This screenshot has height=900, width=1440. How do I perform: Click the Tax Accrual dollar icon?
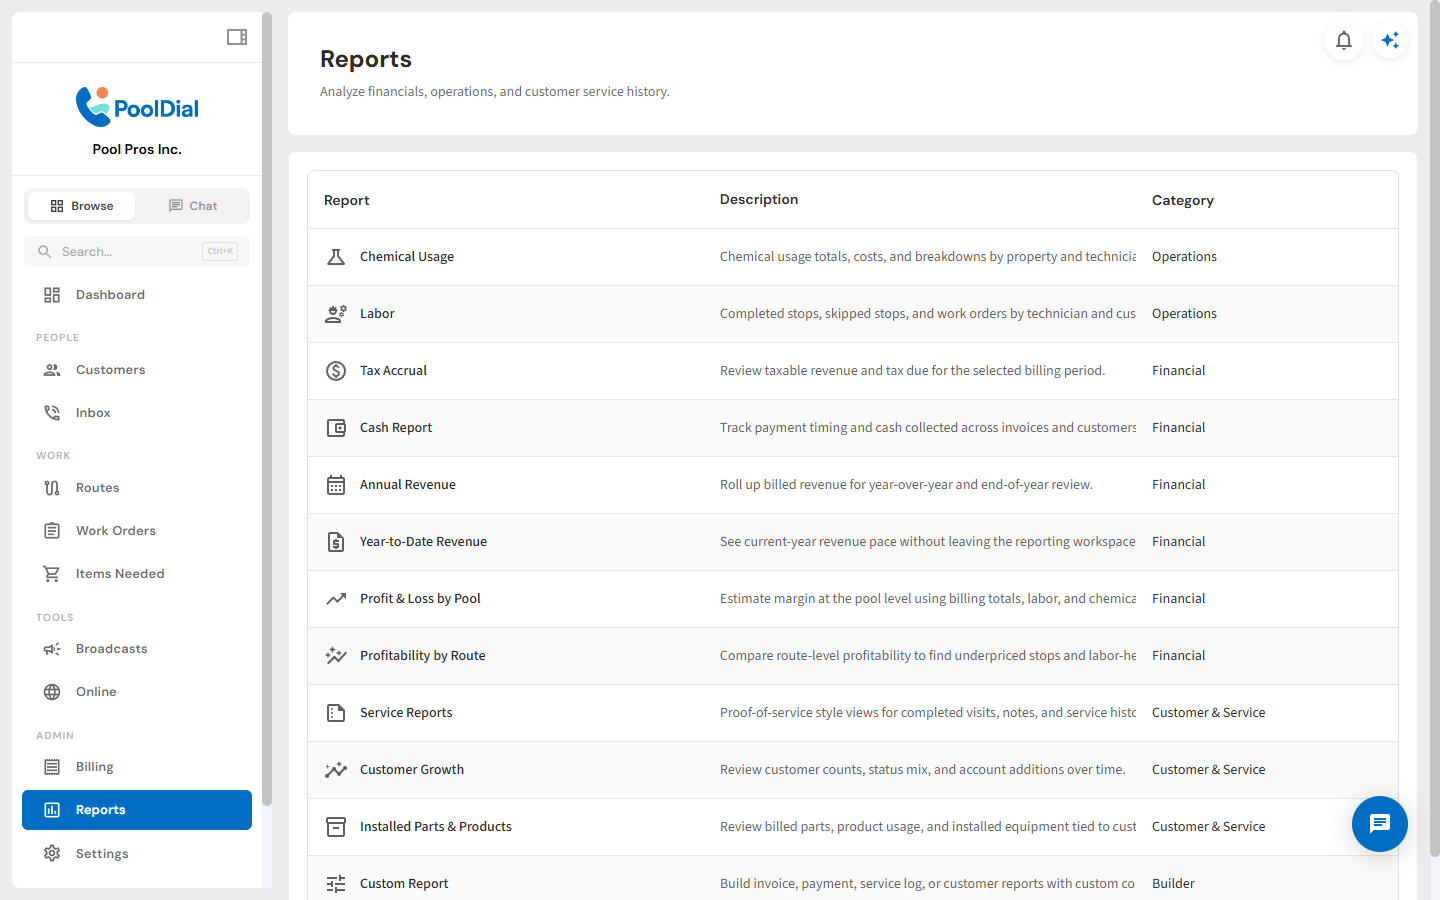click(x=336, y=371)
